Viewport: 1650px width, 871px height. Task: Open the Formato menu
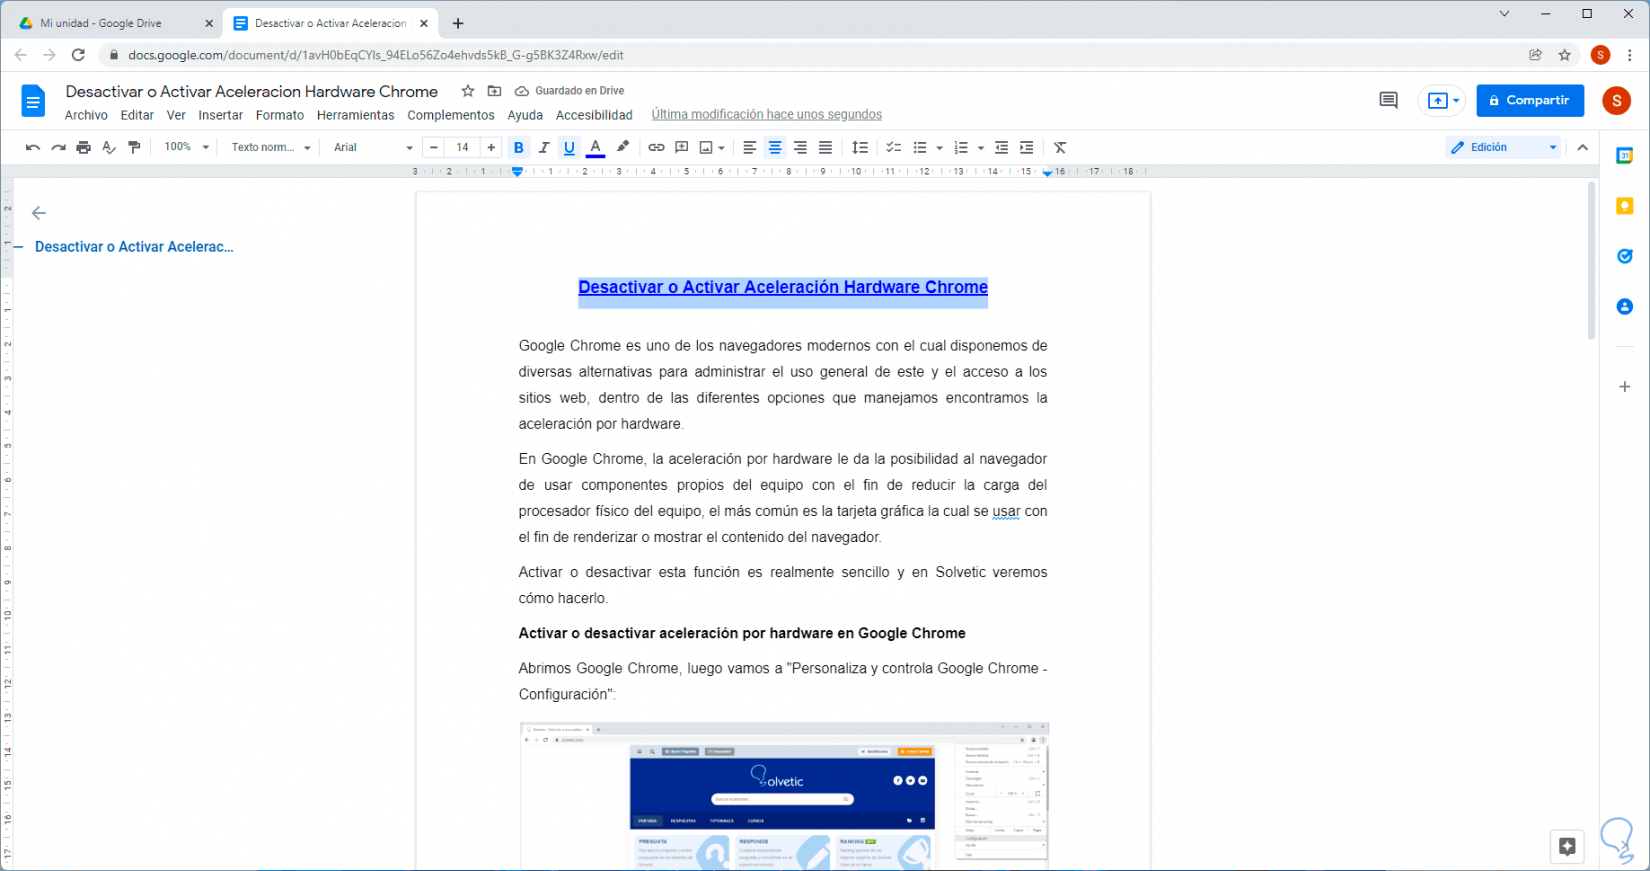(280, 115)
